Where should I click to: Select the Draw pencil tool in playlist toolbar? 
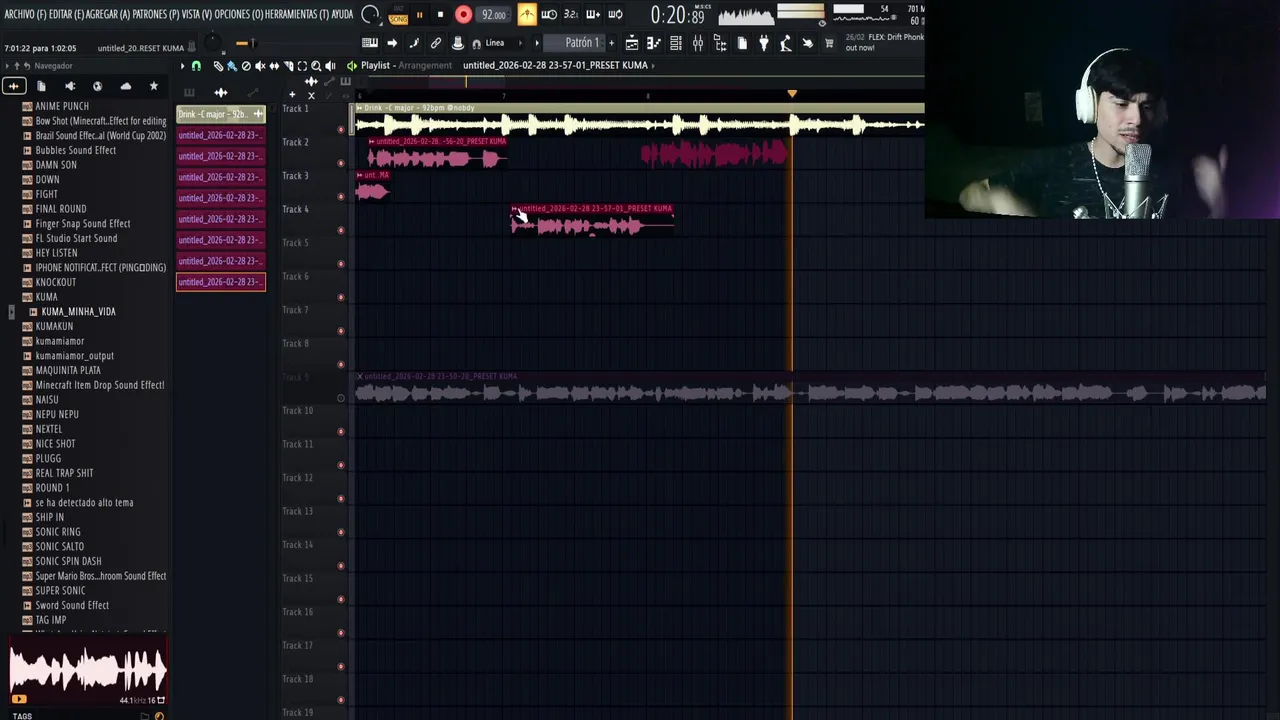(x=218, y=66)
